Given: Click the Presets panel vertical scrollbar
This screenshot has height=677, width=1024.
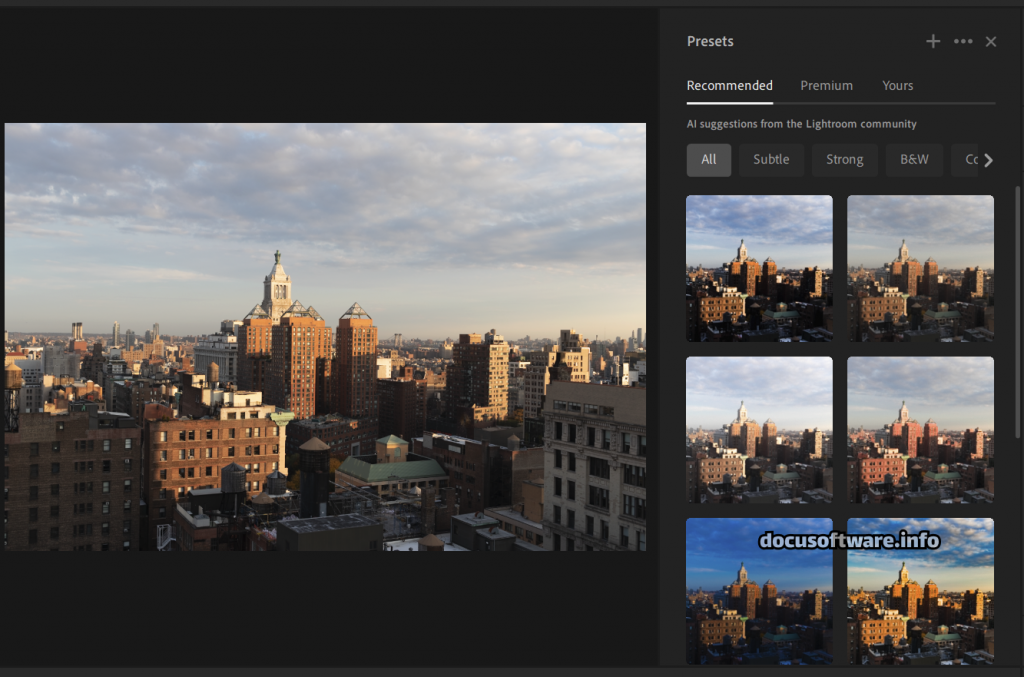Looking at the screenshot, I should point(1018,310).
